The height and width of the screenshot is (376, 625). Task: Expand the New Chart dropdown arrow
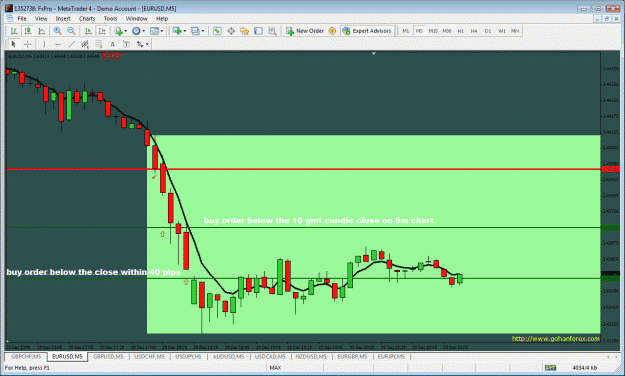184,31
